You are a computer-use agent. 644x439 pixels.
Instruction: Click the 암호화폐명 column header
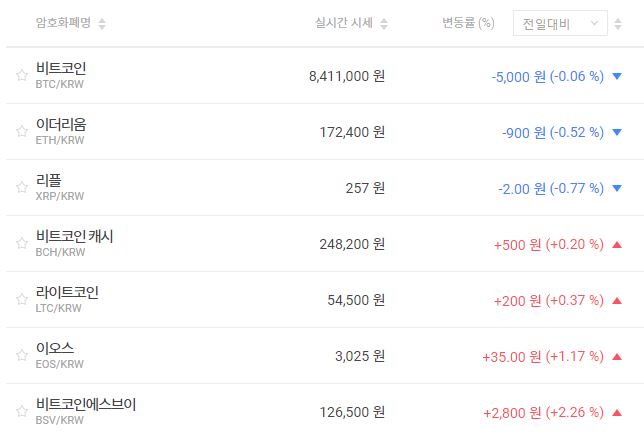[63, 23]
